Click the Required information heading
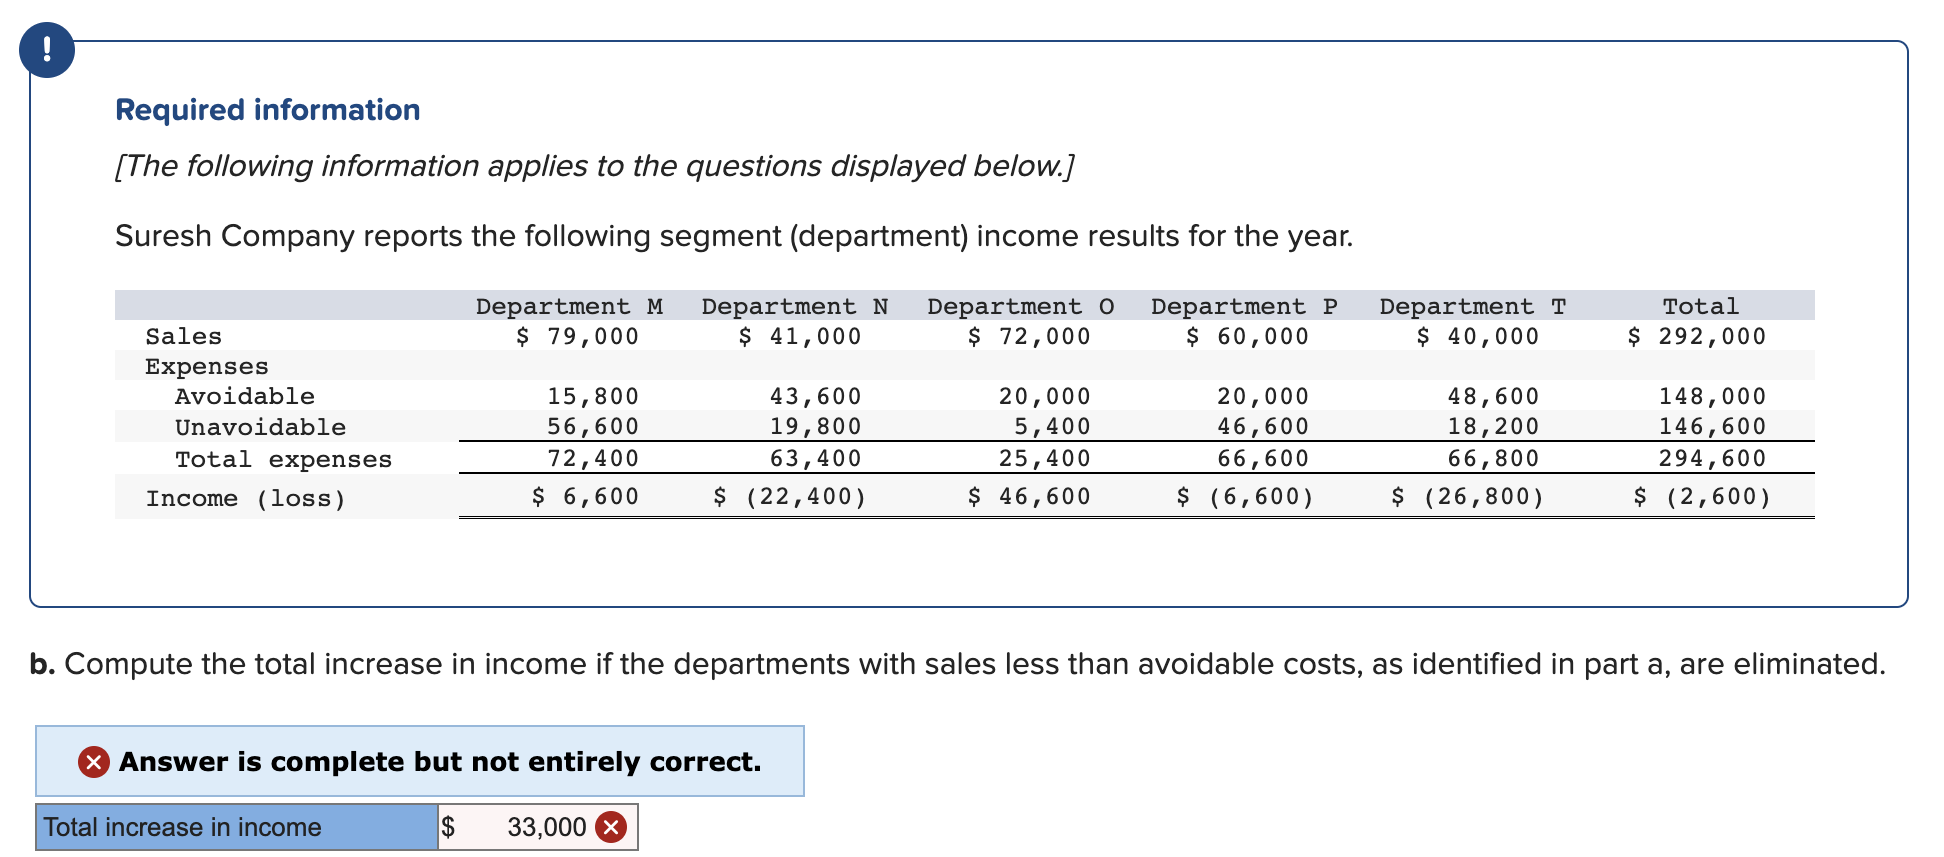 [268, 110]
